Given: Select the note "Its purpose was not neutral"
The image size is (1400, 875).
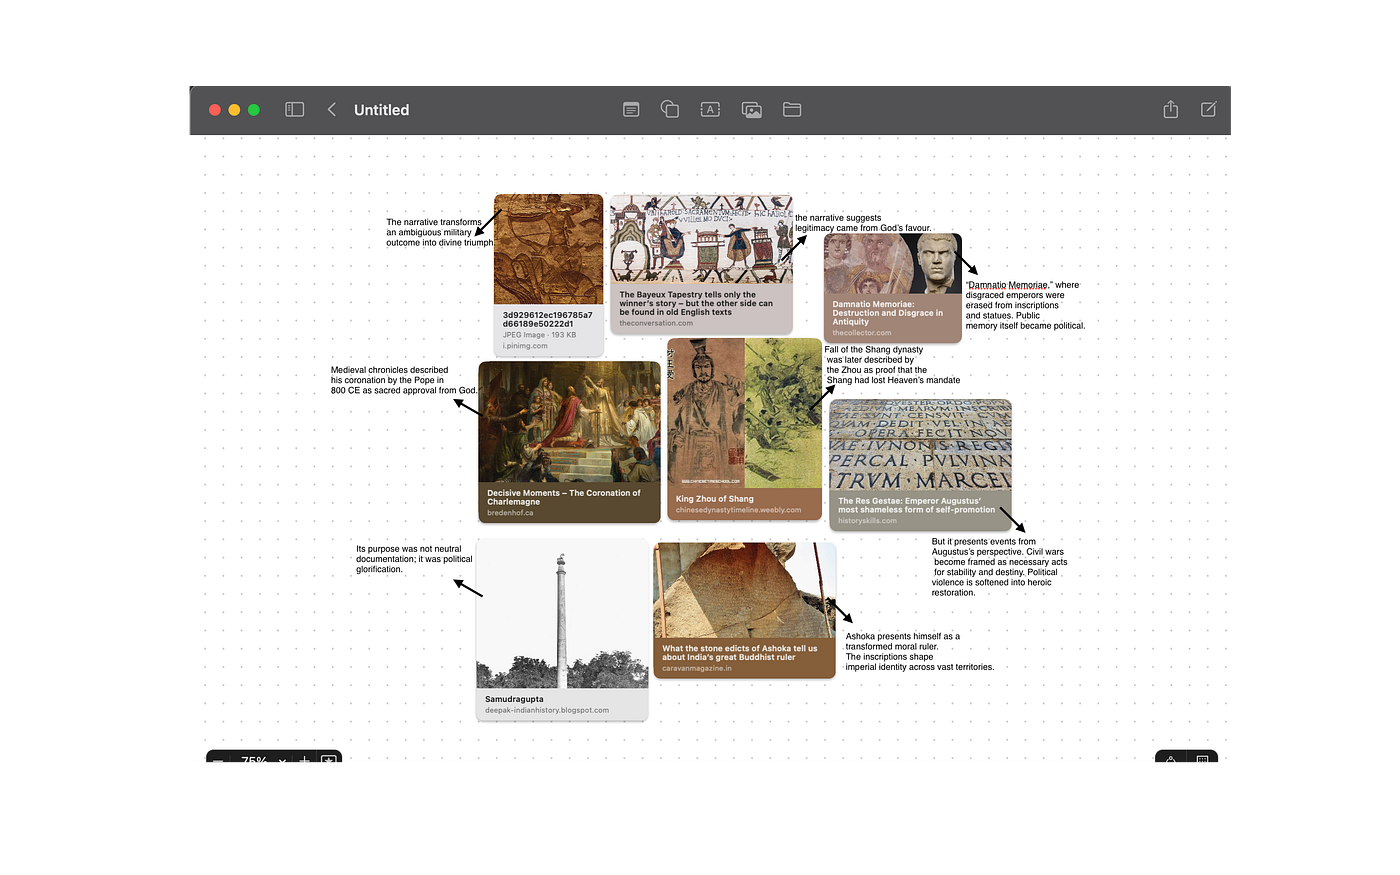Looking at the screenshot, I should [x=414, y=559].
